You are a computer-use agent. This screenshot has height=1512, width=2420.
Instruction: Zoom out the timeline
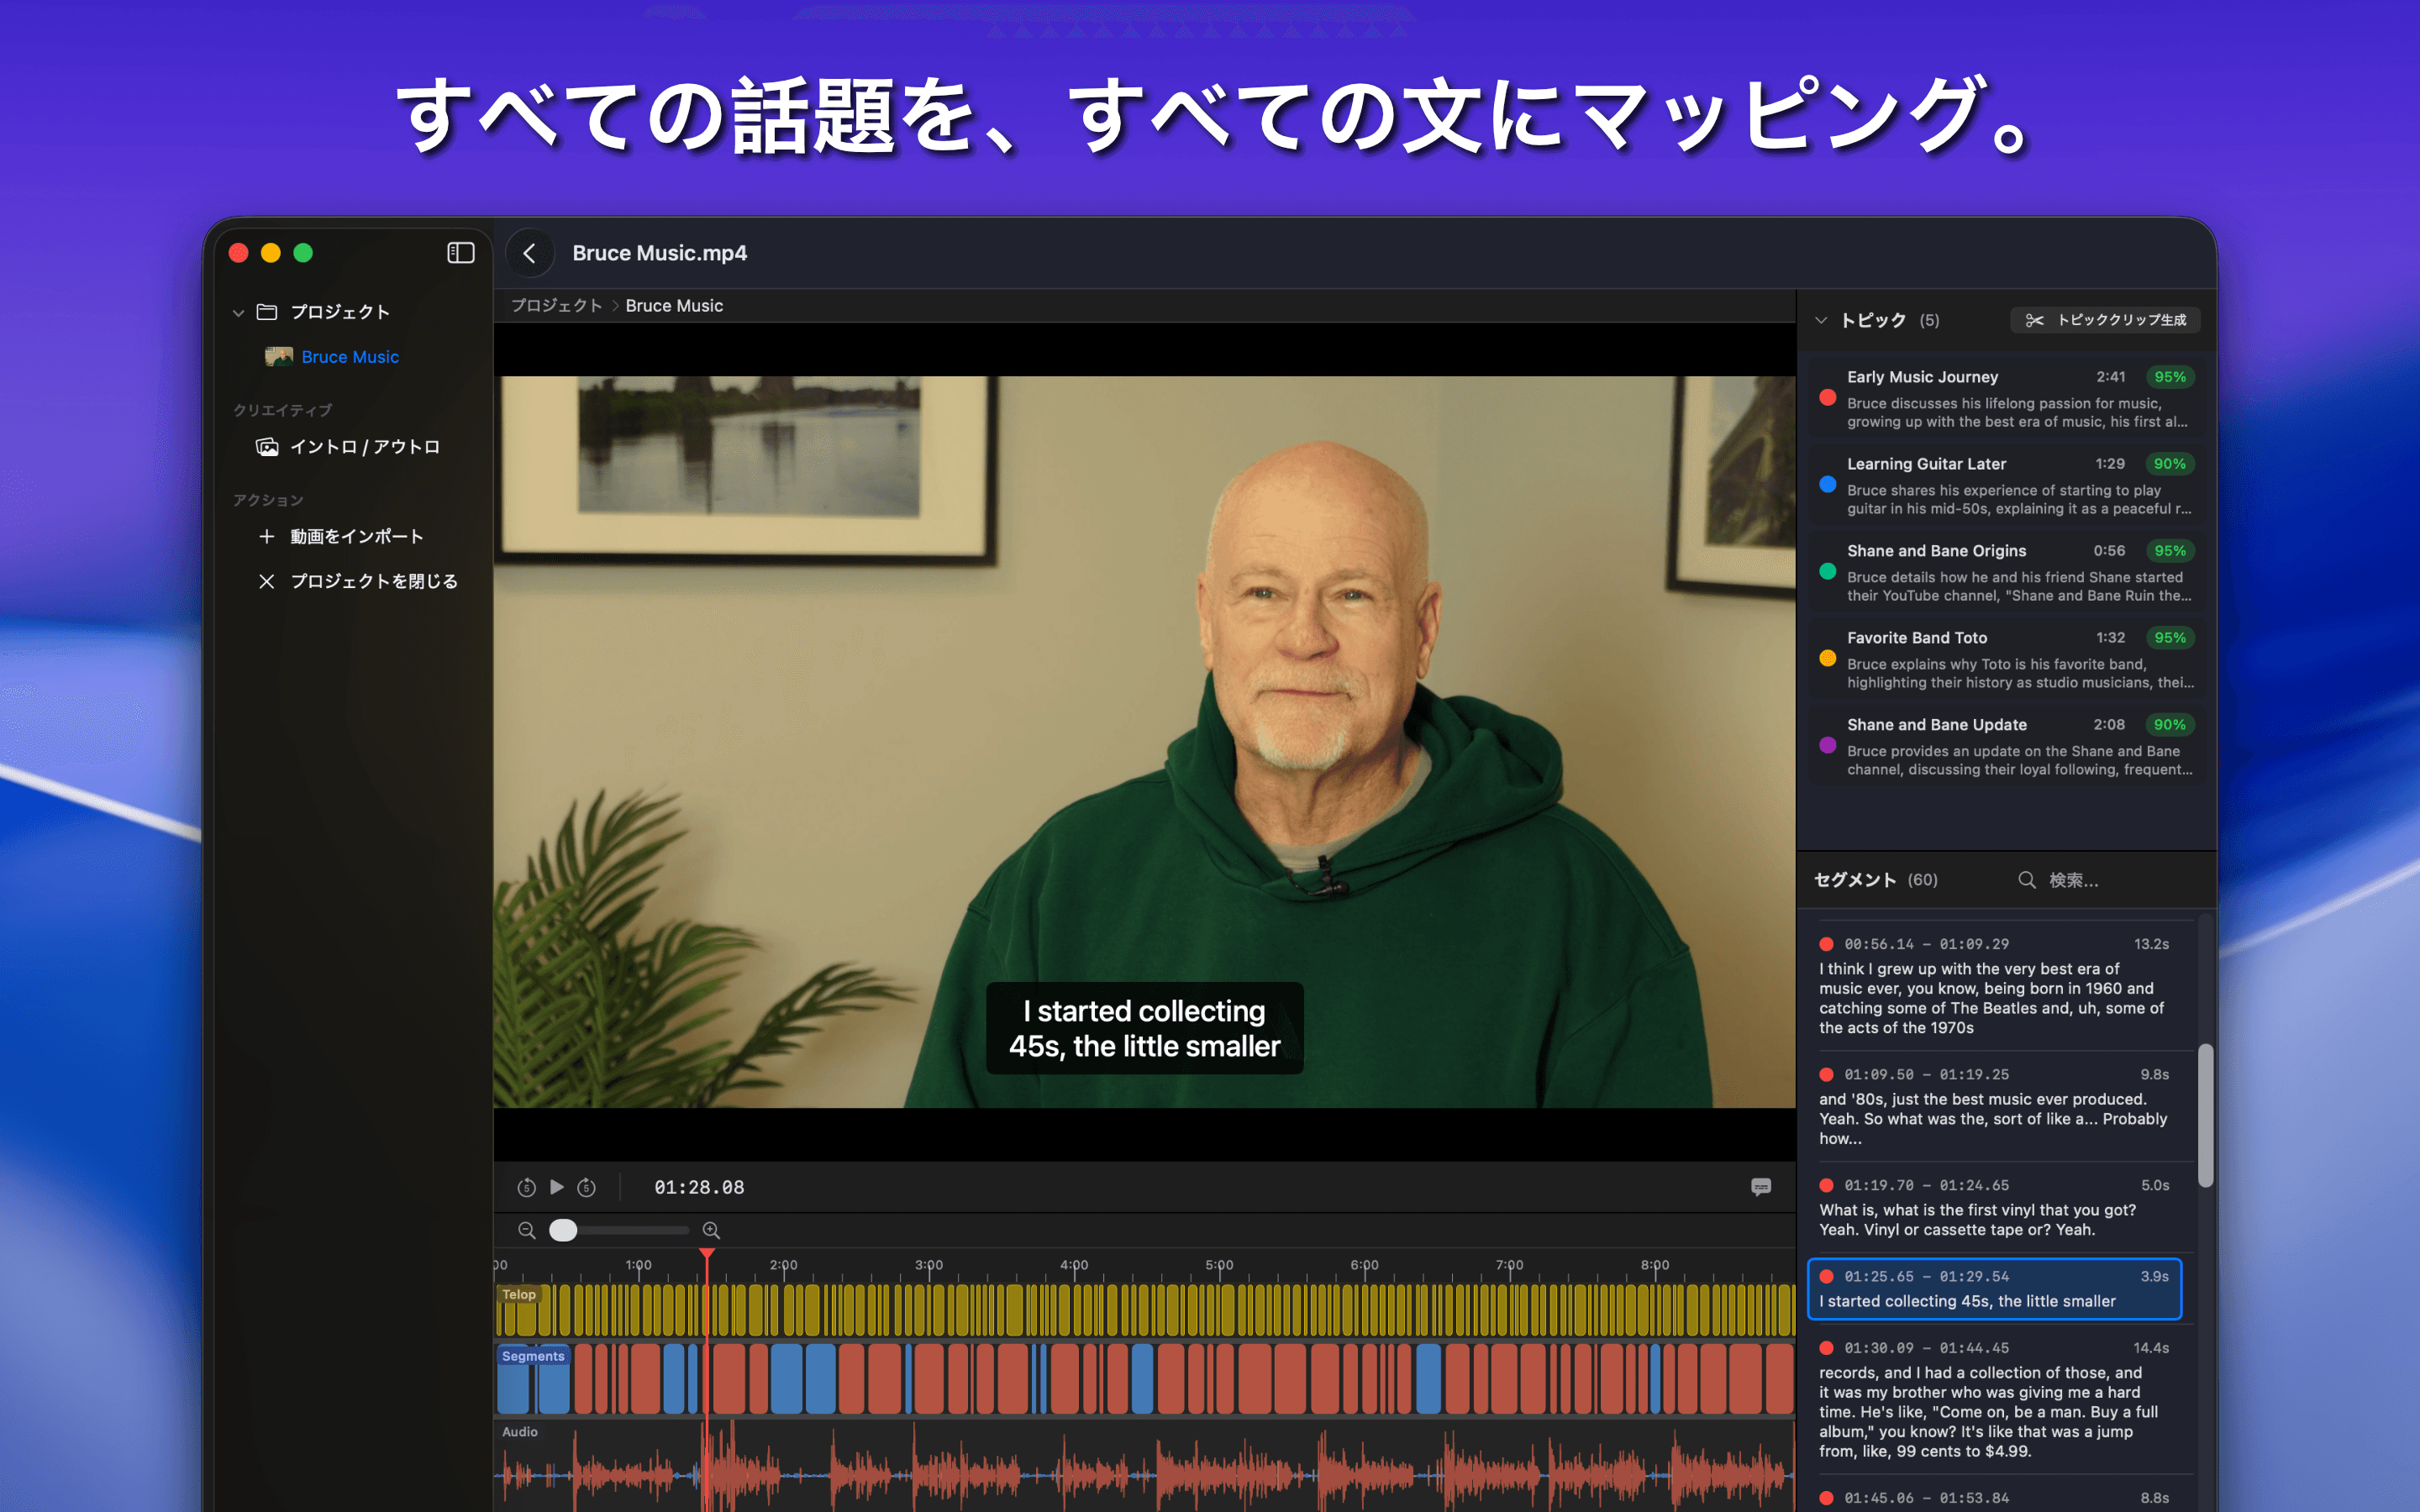click(527, 1231)
